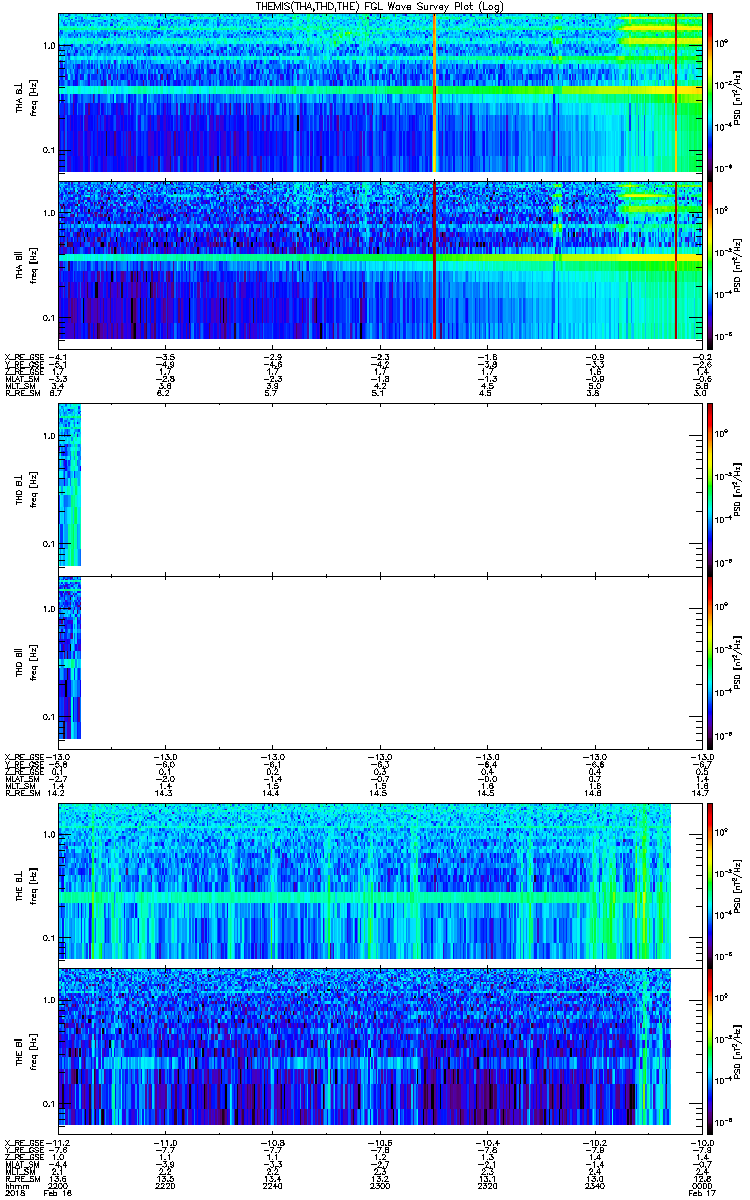
Task: Click the Feb 16 date label
Action: pos(58,1192)
